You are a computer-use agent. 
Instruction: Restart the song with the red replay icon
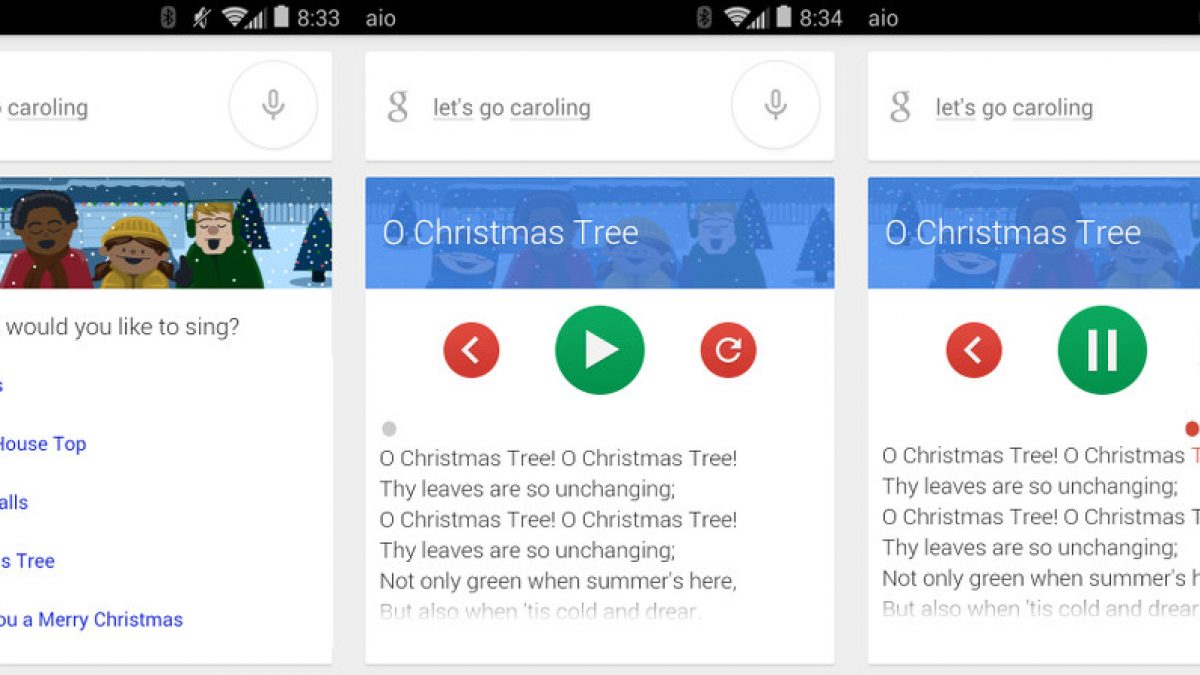(728, 350)
